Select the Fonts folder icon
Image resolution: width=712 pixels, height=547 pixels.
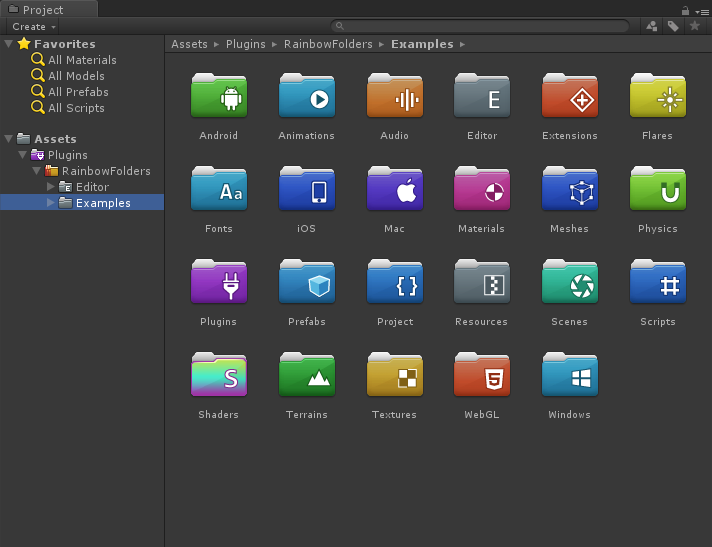(219, 188)
